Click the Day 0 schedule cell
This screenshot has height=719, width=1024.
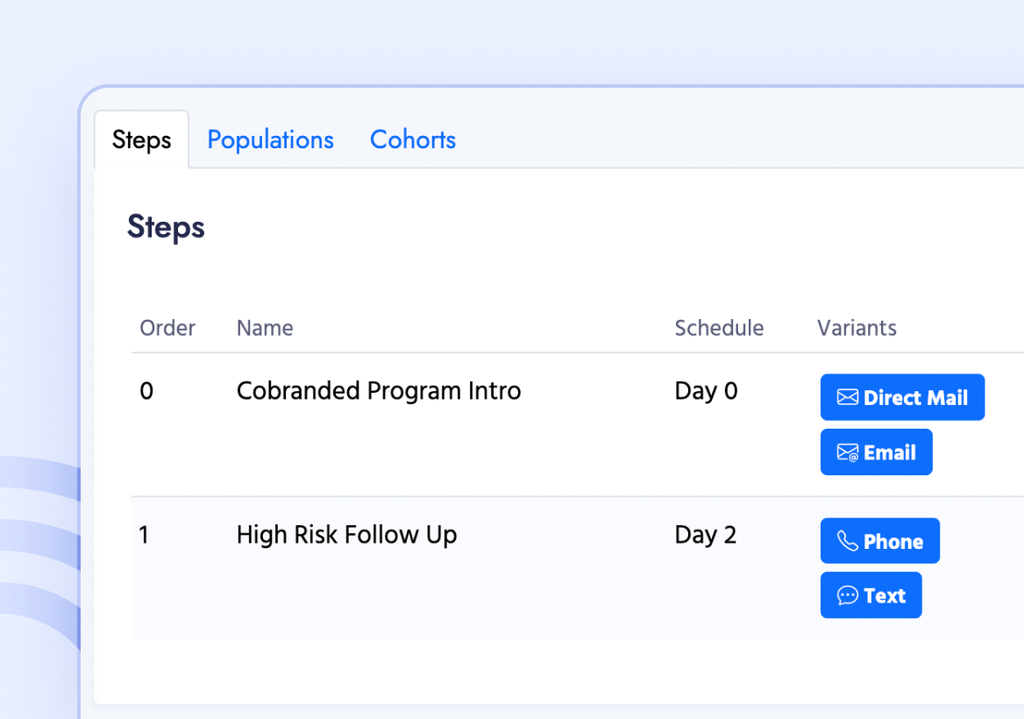point(706,391)
